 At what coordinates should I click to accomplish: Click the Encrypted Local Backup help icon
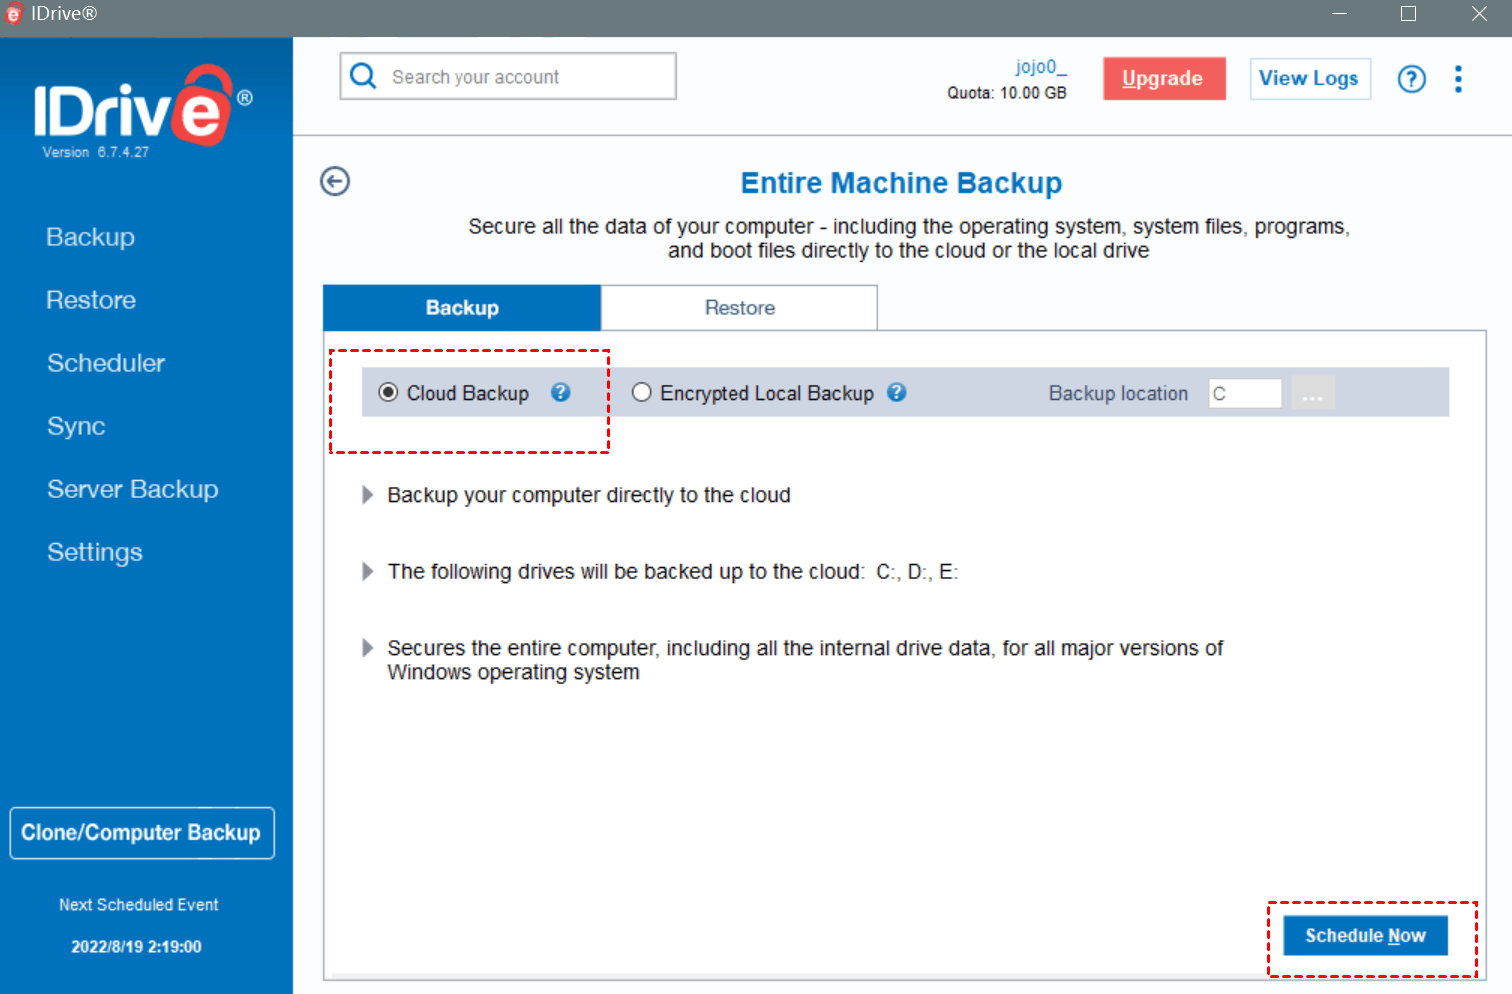pos(897,393)
